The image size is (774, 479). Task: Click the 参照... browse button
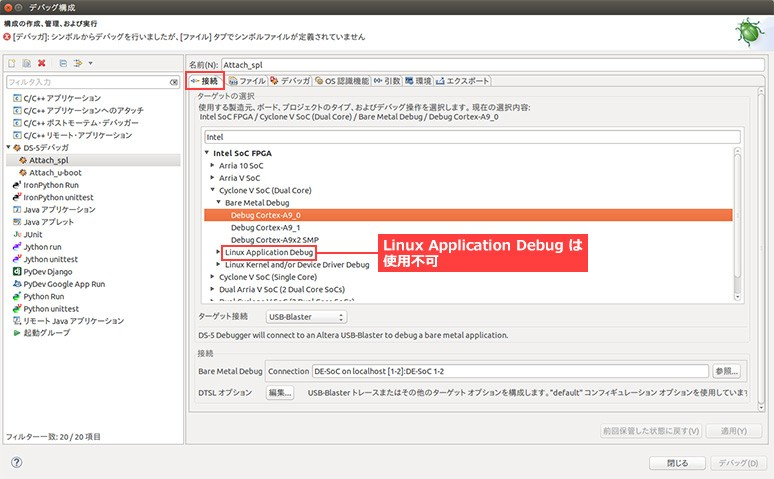point(728,371)
